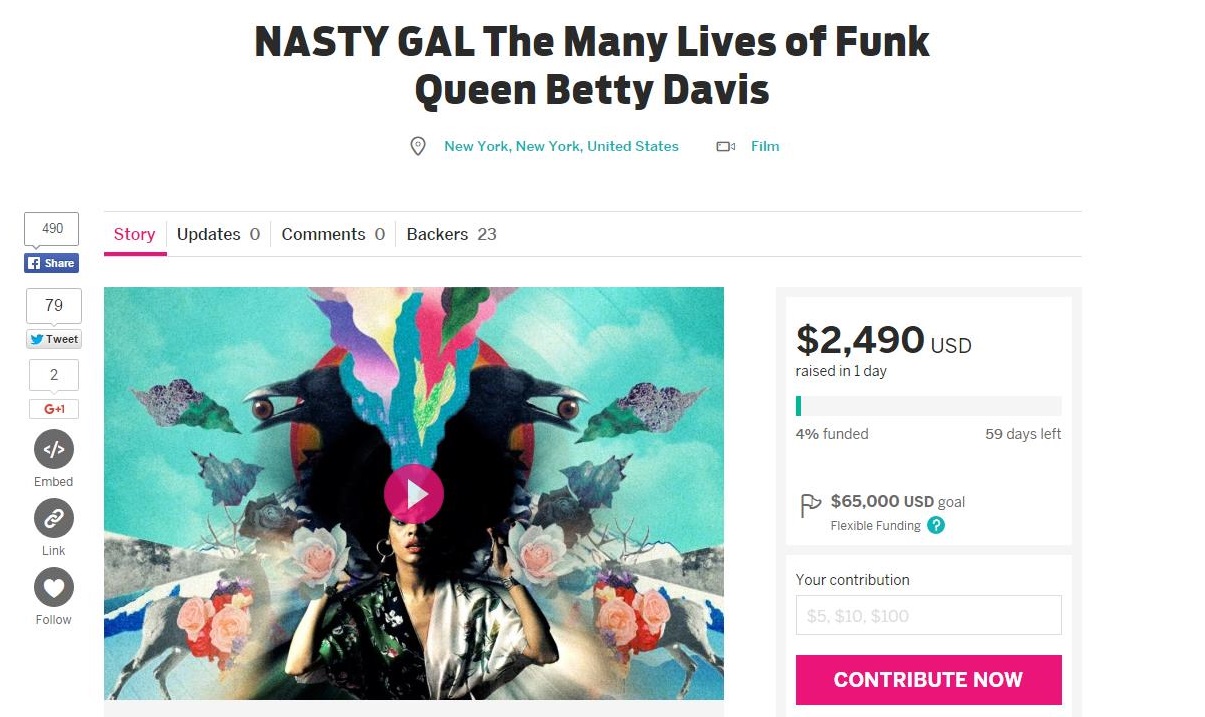This screenshot has height=717, width=1205.
Task: Play the campaign video
Action: [413, 494]
